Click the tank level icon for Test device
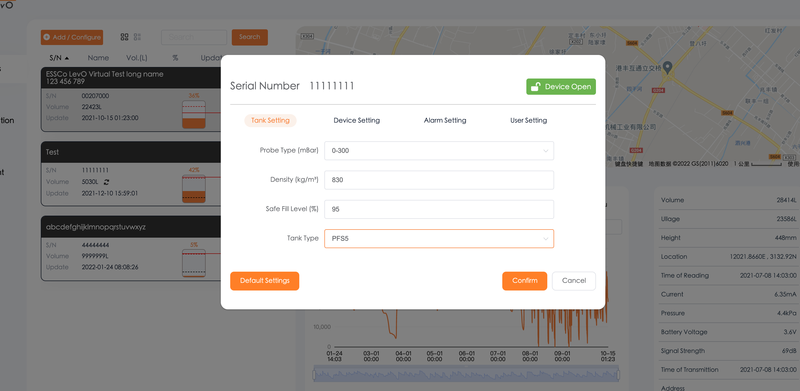The height and width of the screenshot is (391, 800). [x=194, y=189]
